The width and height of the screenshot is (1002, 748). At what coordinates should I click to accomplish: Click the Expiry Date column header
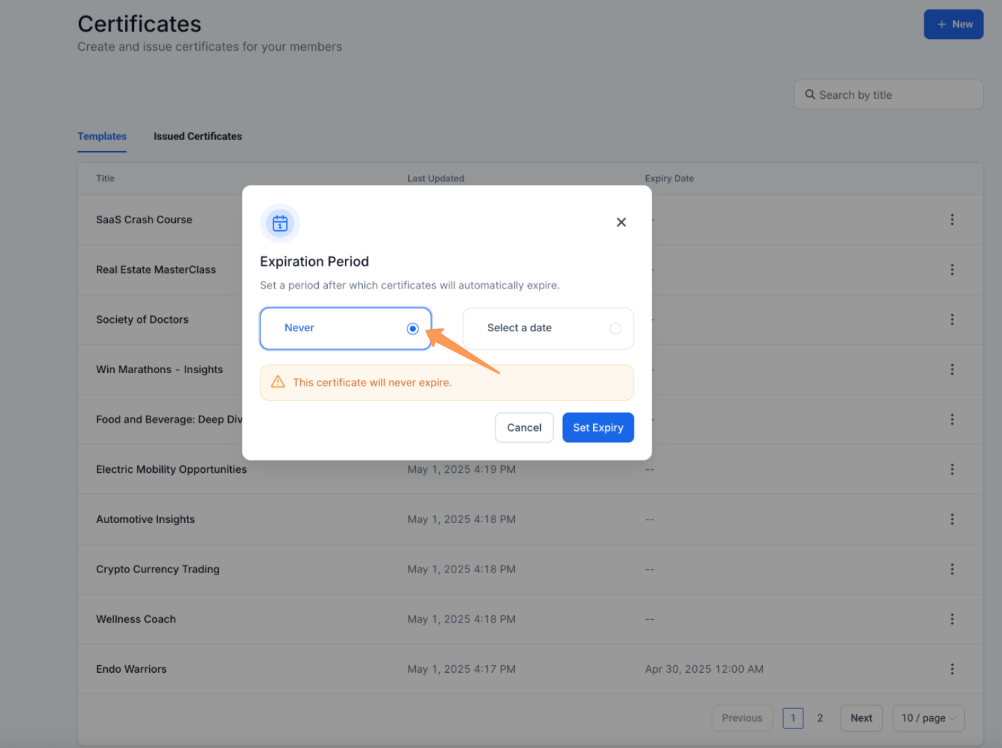(x=669, y=178)
